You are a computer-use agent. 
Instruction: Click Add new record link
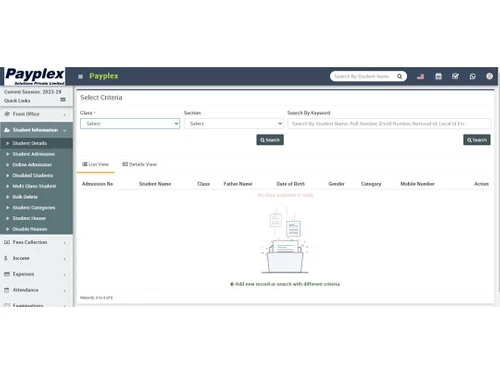pyautogui.click(x=285, y=284)
